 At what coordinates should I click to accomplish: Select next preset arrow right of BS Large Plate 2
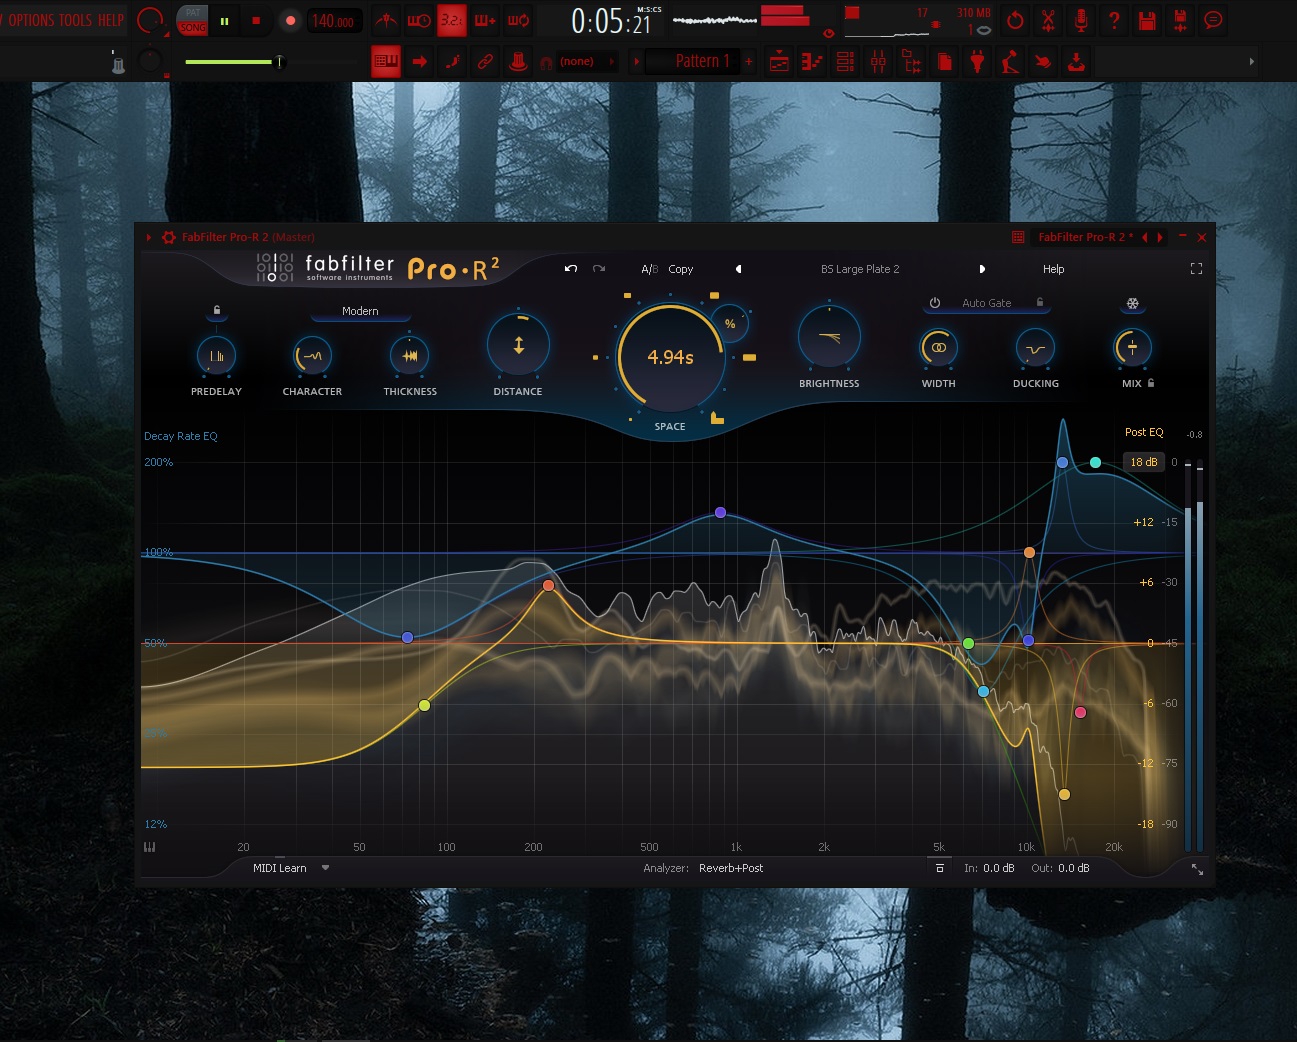[982, 269]
